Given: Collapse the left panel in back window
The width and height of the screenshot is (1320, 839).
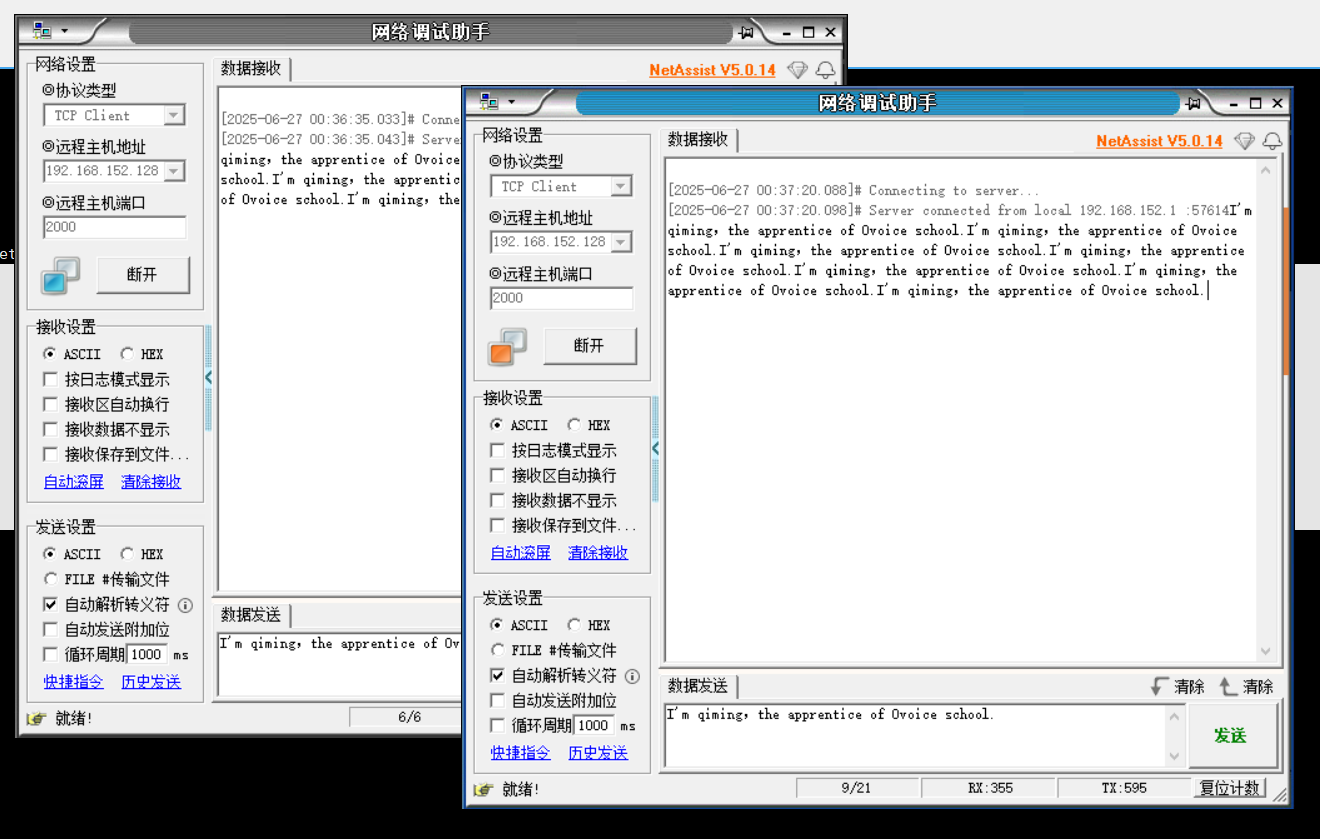Looking at the screenshot, I should click(x=209, y=378).
